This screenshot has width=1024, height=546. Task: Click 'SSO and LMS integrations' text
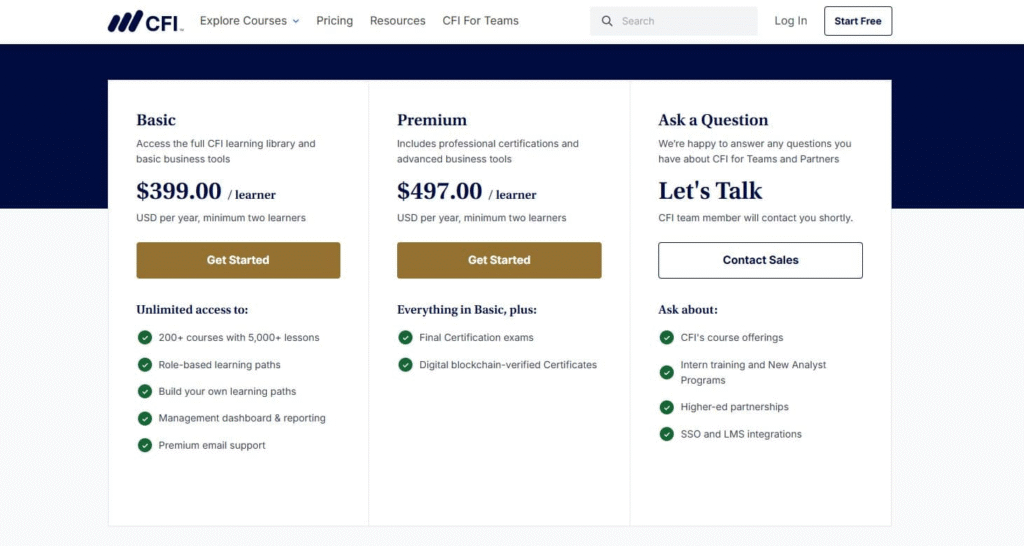pos(741,434)
